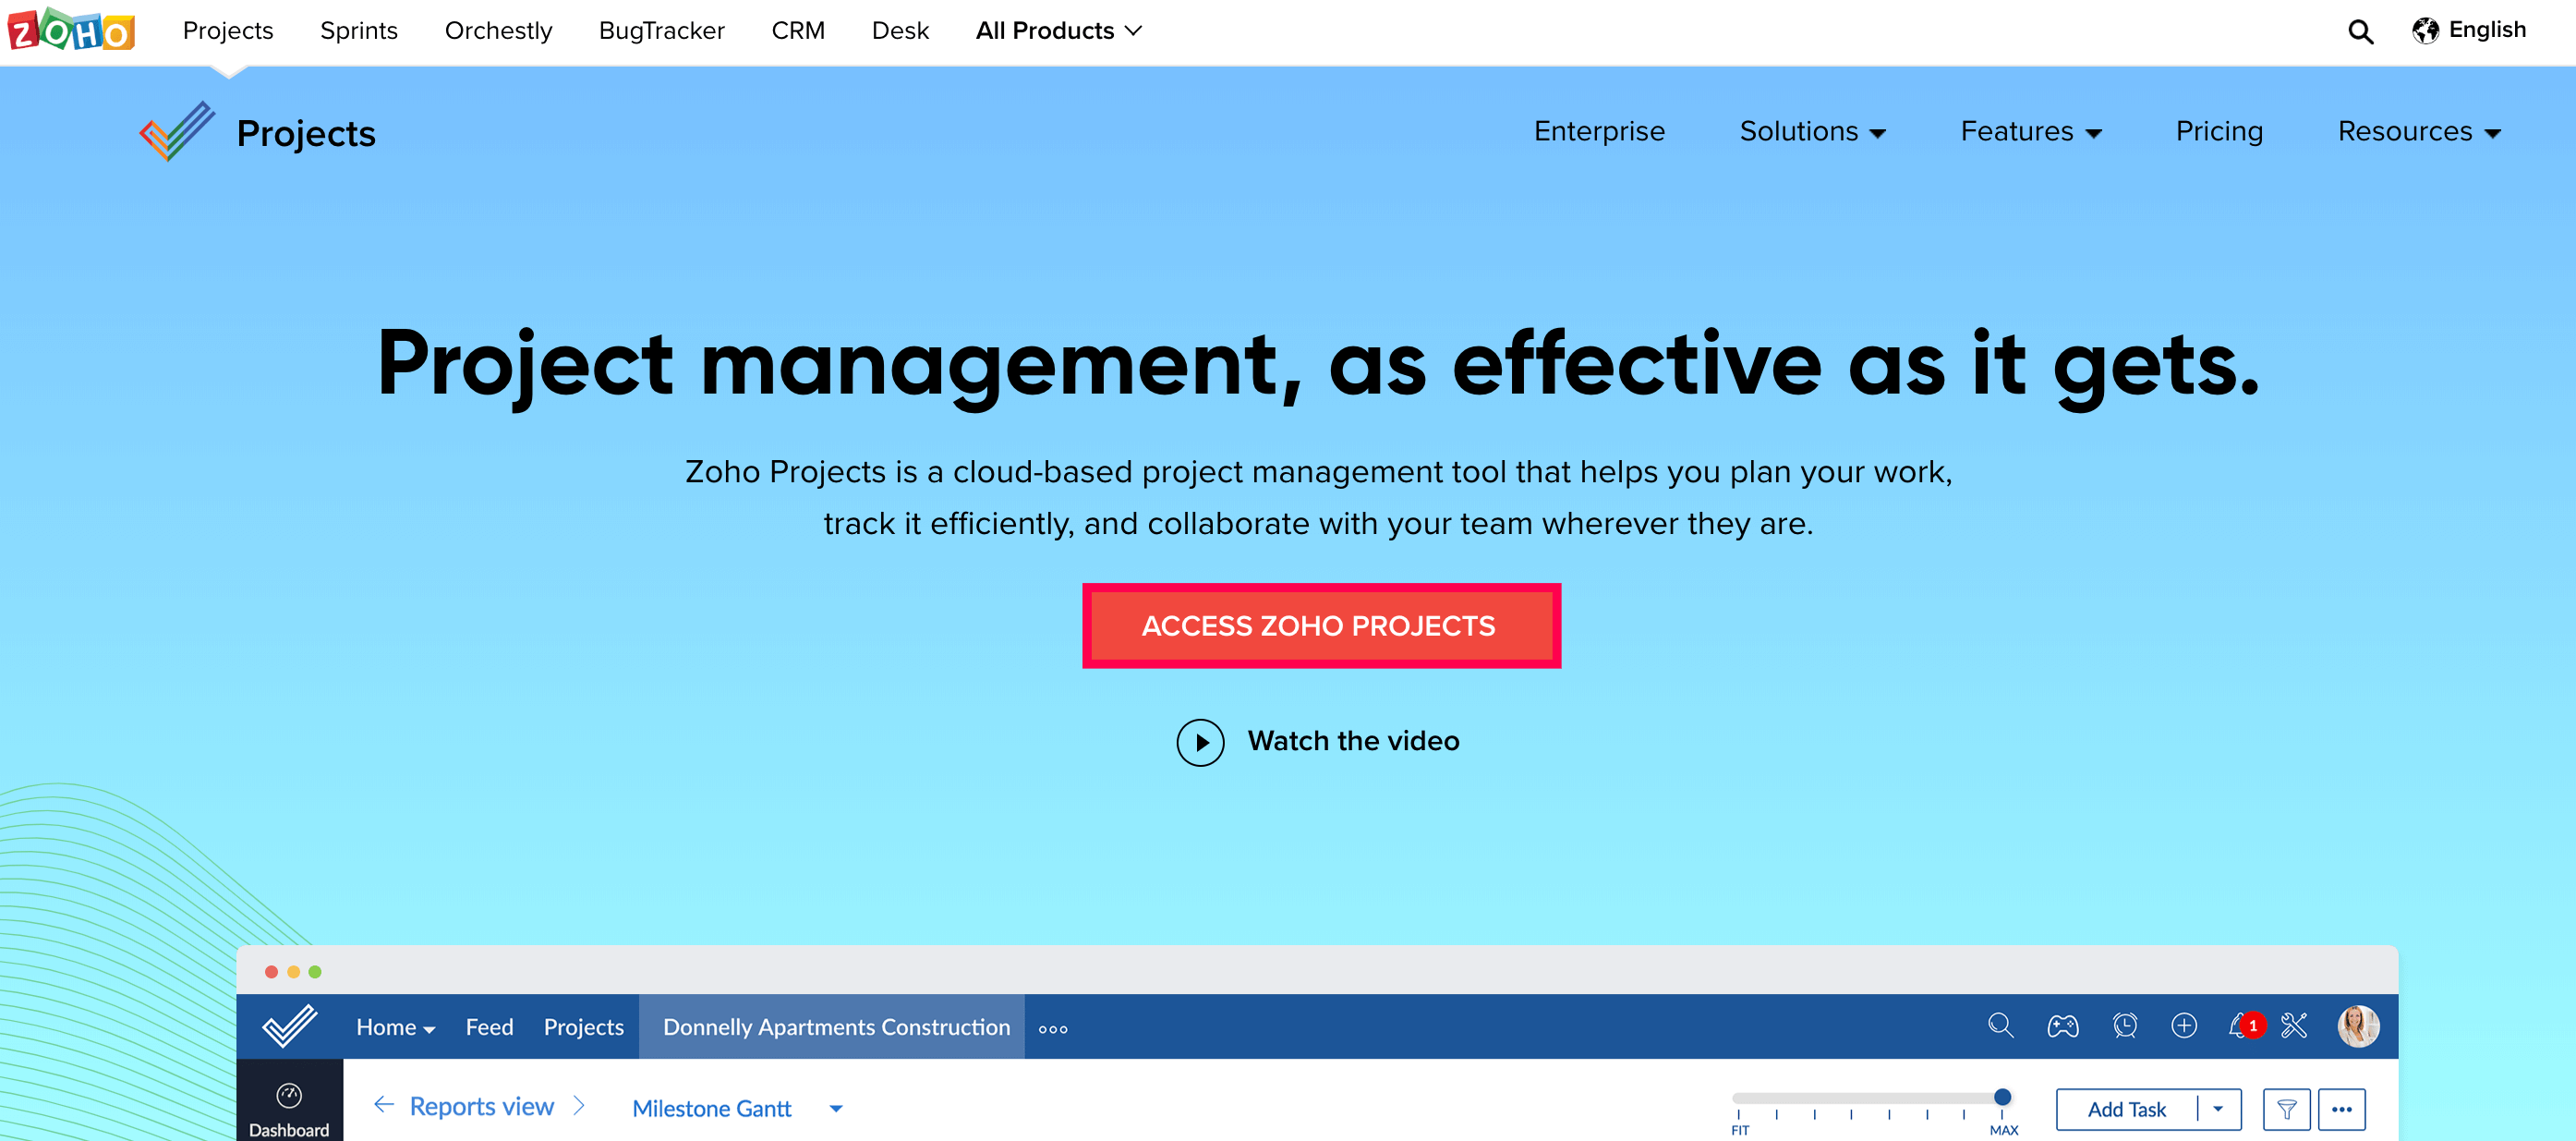Open the Solutions dropdown menu
The width and height of the screenshot is (2576, 1141).
click(x=1812, y=132)
